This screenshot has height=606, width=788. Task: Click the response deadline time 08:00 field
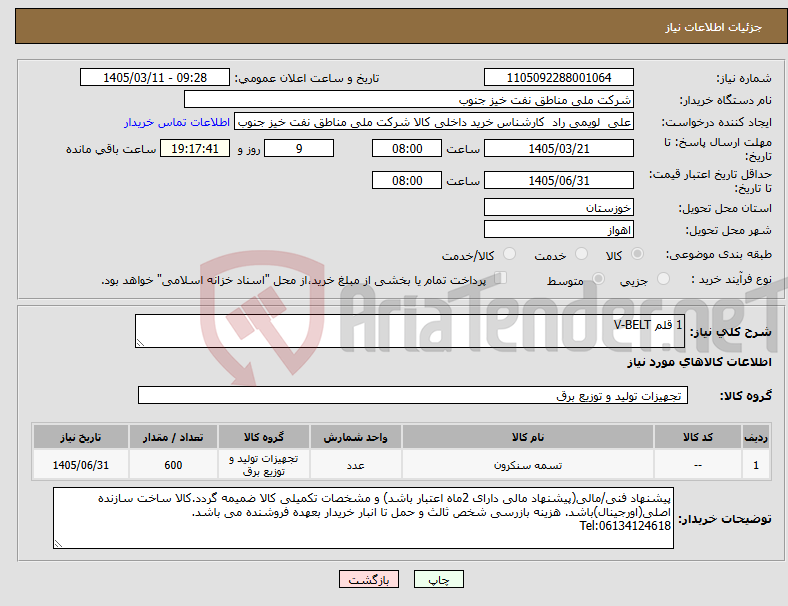pyautogui.click(x=407, y=148)
